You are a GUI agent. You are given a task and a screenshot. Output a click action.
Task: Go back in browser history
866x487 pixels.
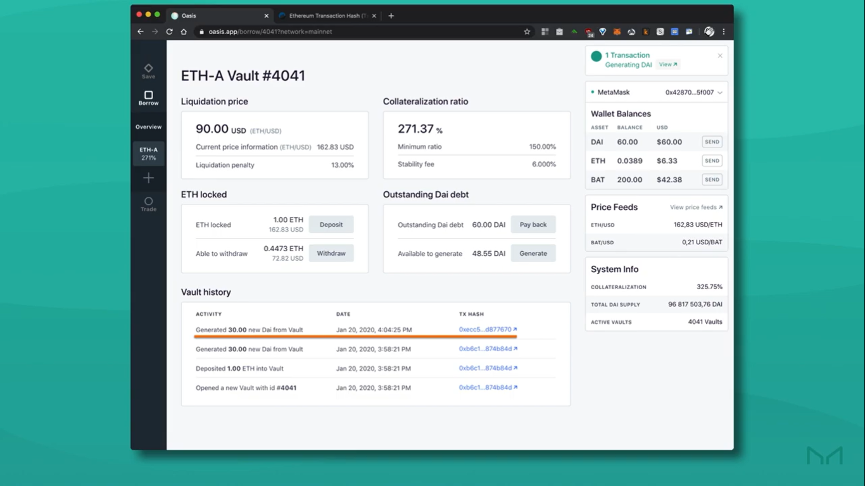pos(140,31)
